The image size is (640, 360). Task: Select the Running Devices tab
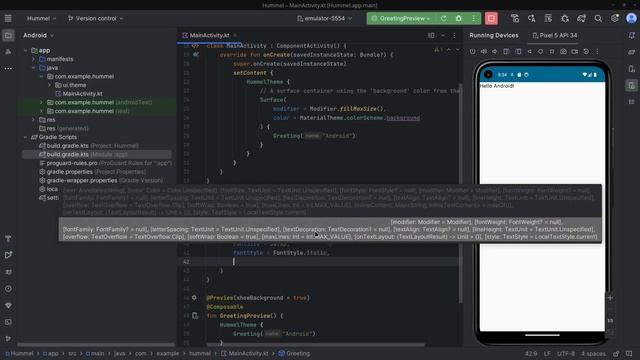pos(493,36)
